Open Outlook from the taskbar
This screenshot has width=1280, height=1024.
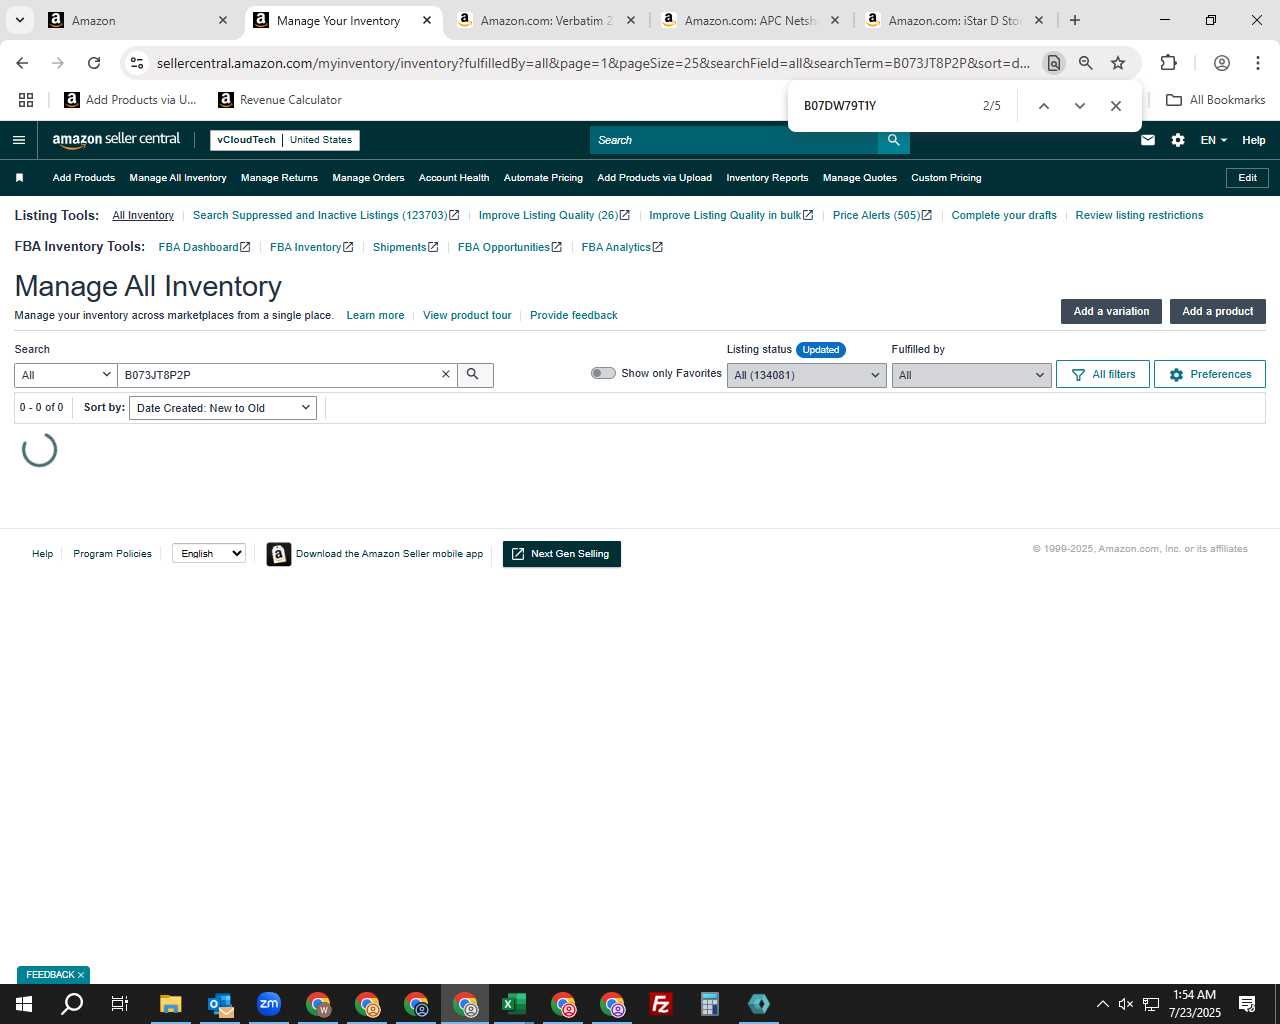point(220,1004)
